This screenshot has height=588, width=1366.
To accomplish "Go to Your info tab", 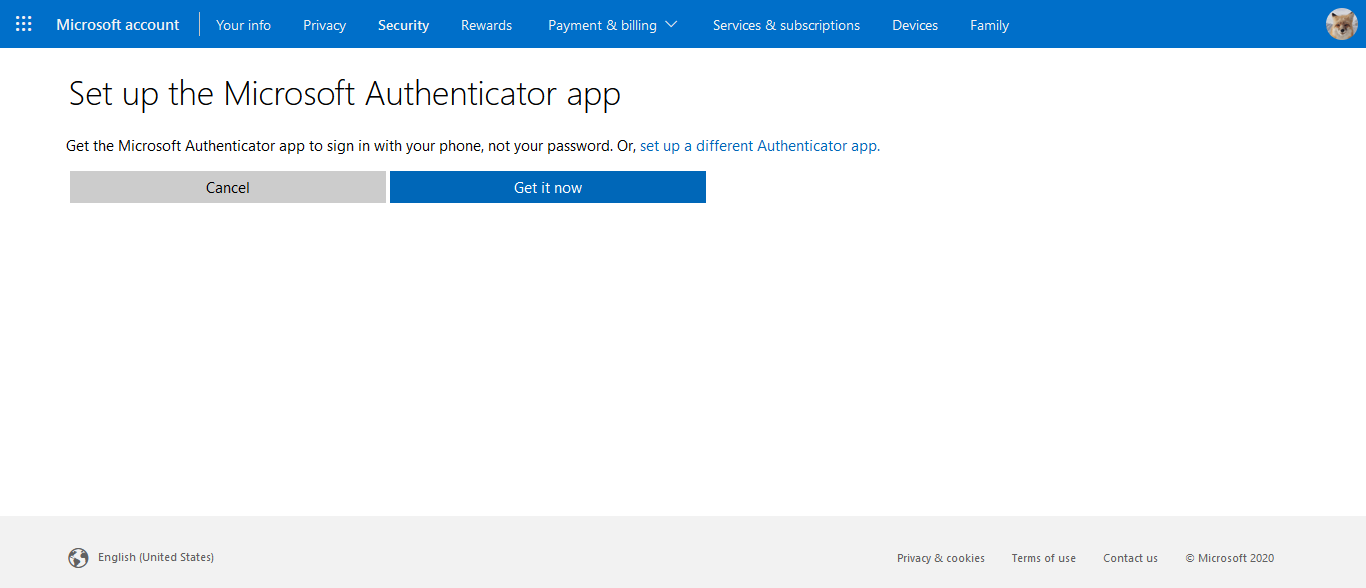I will coord(243,25).
